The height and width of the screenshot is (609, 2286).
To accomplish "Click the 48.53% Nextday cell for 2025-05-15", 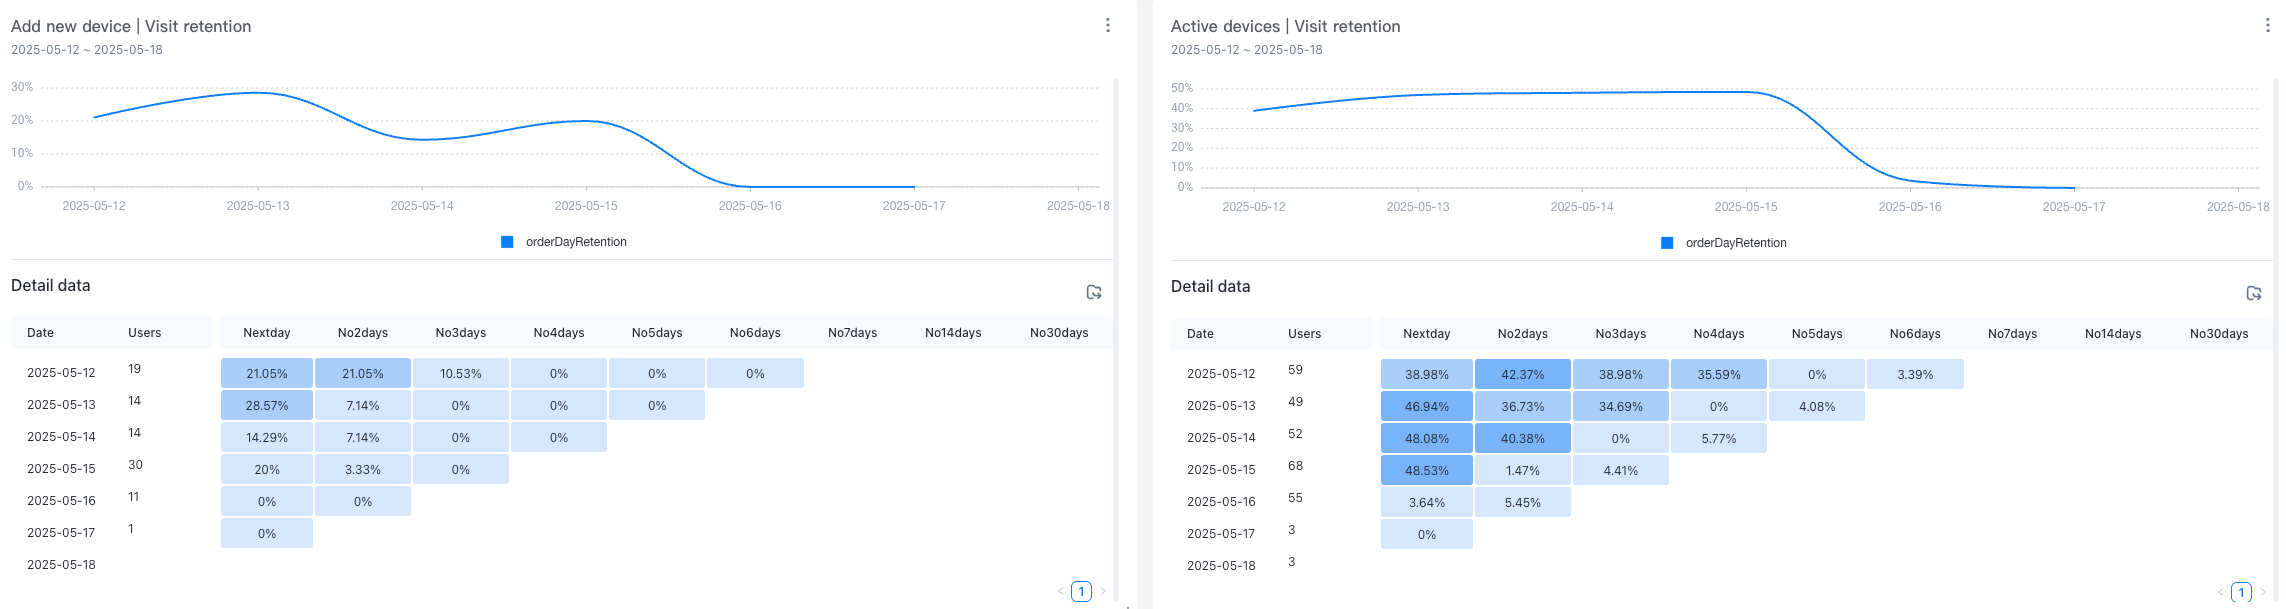I will pos(1426,470).
